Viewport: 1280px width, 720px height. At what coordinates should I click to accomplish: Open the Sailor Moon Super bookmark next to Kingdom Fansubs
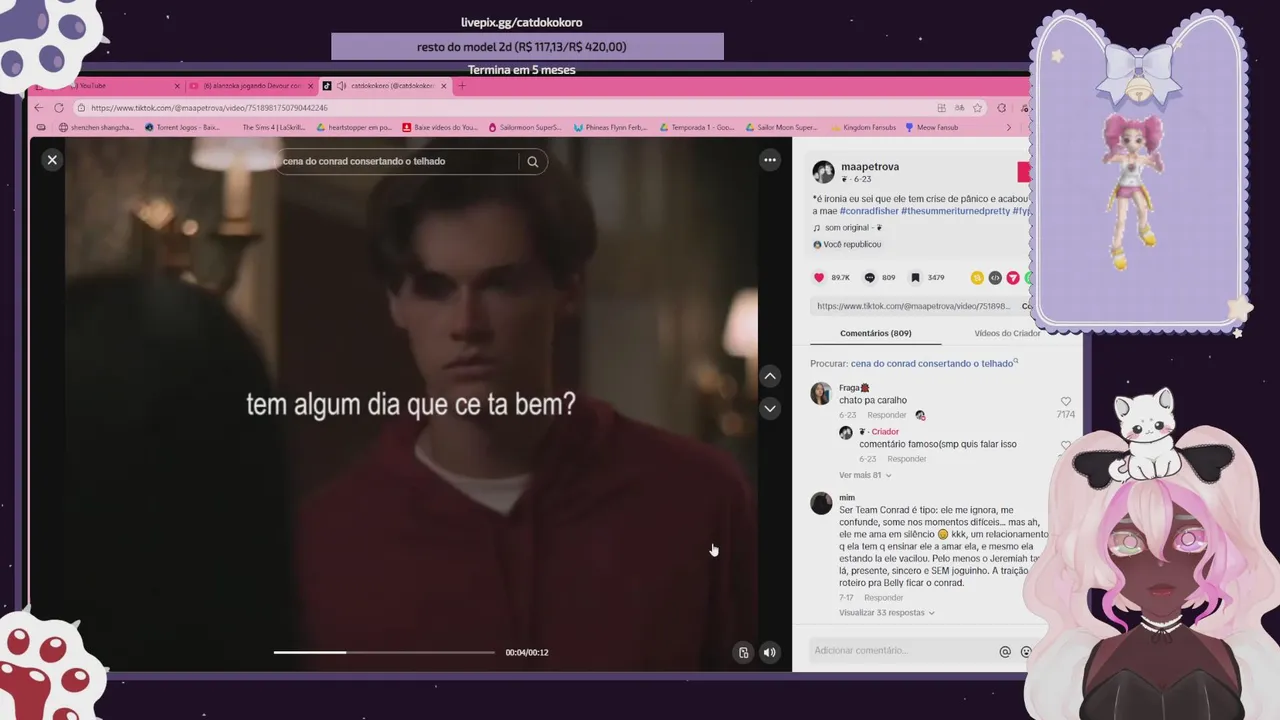pos(781,128)
